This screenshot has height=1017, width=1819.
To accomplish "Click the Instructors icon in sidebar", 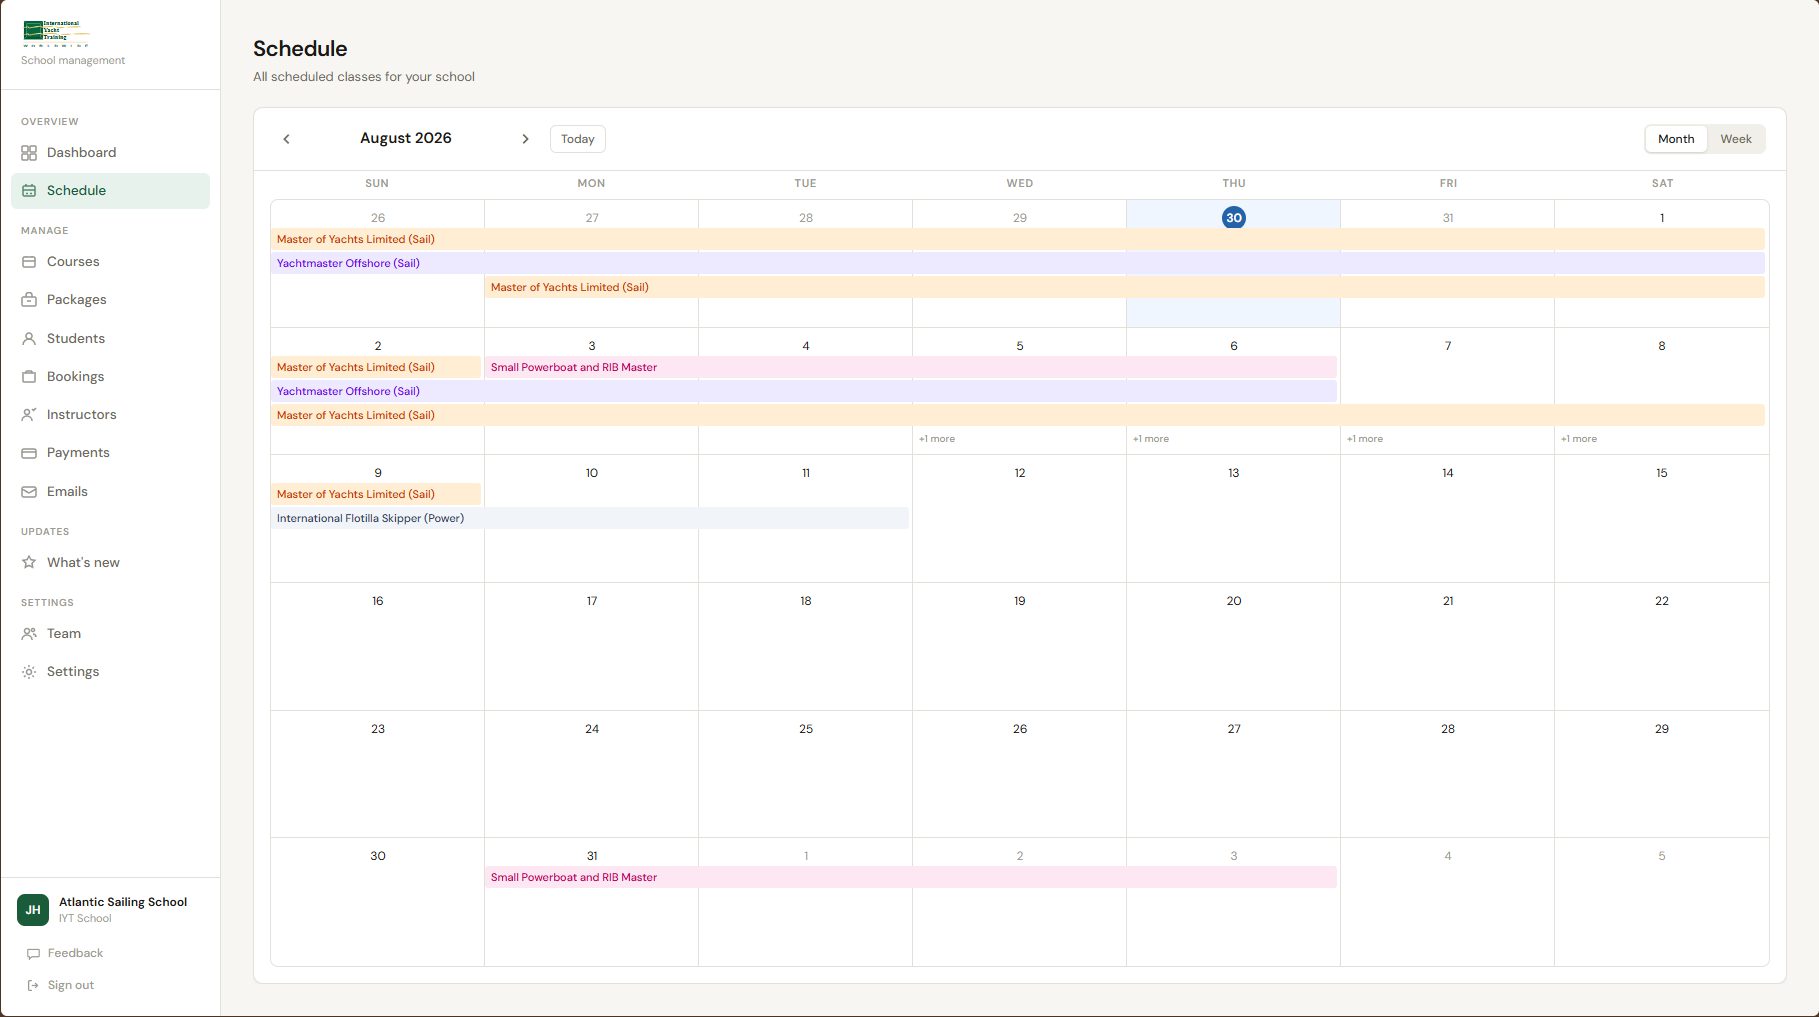I will pyautogui.click(x=29, y=415).
